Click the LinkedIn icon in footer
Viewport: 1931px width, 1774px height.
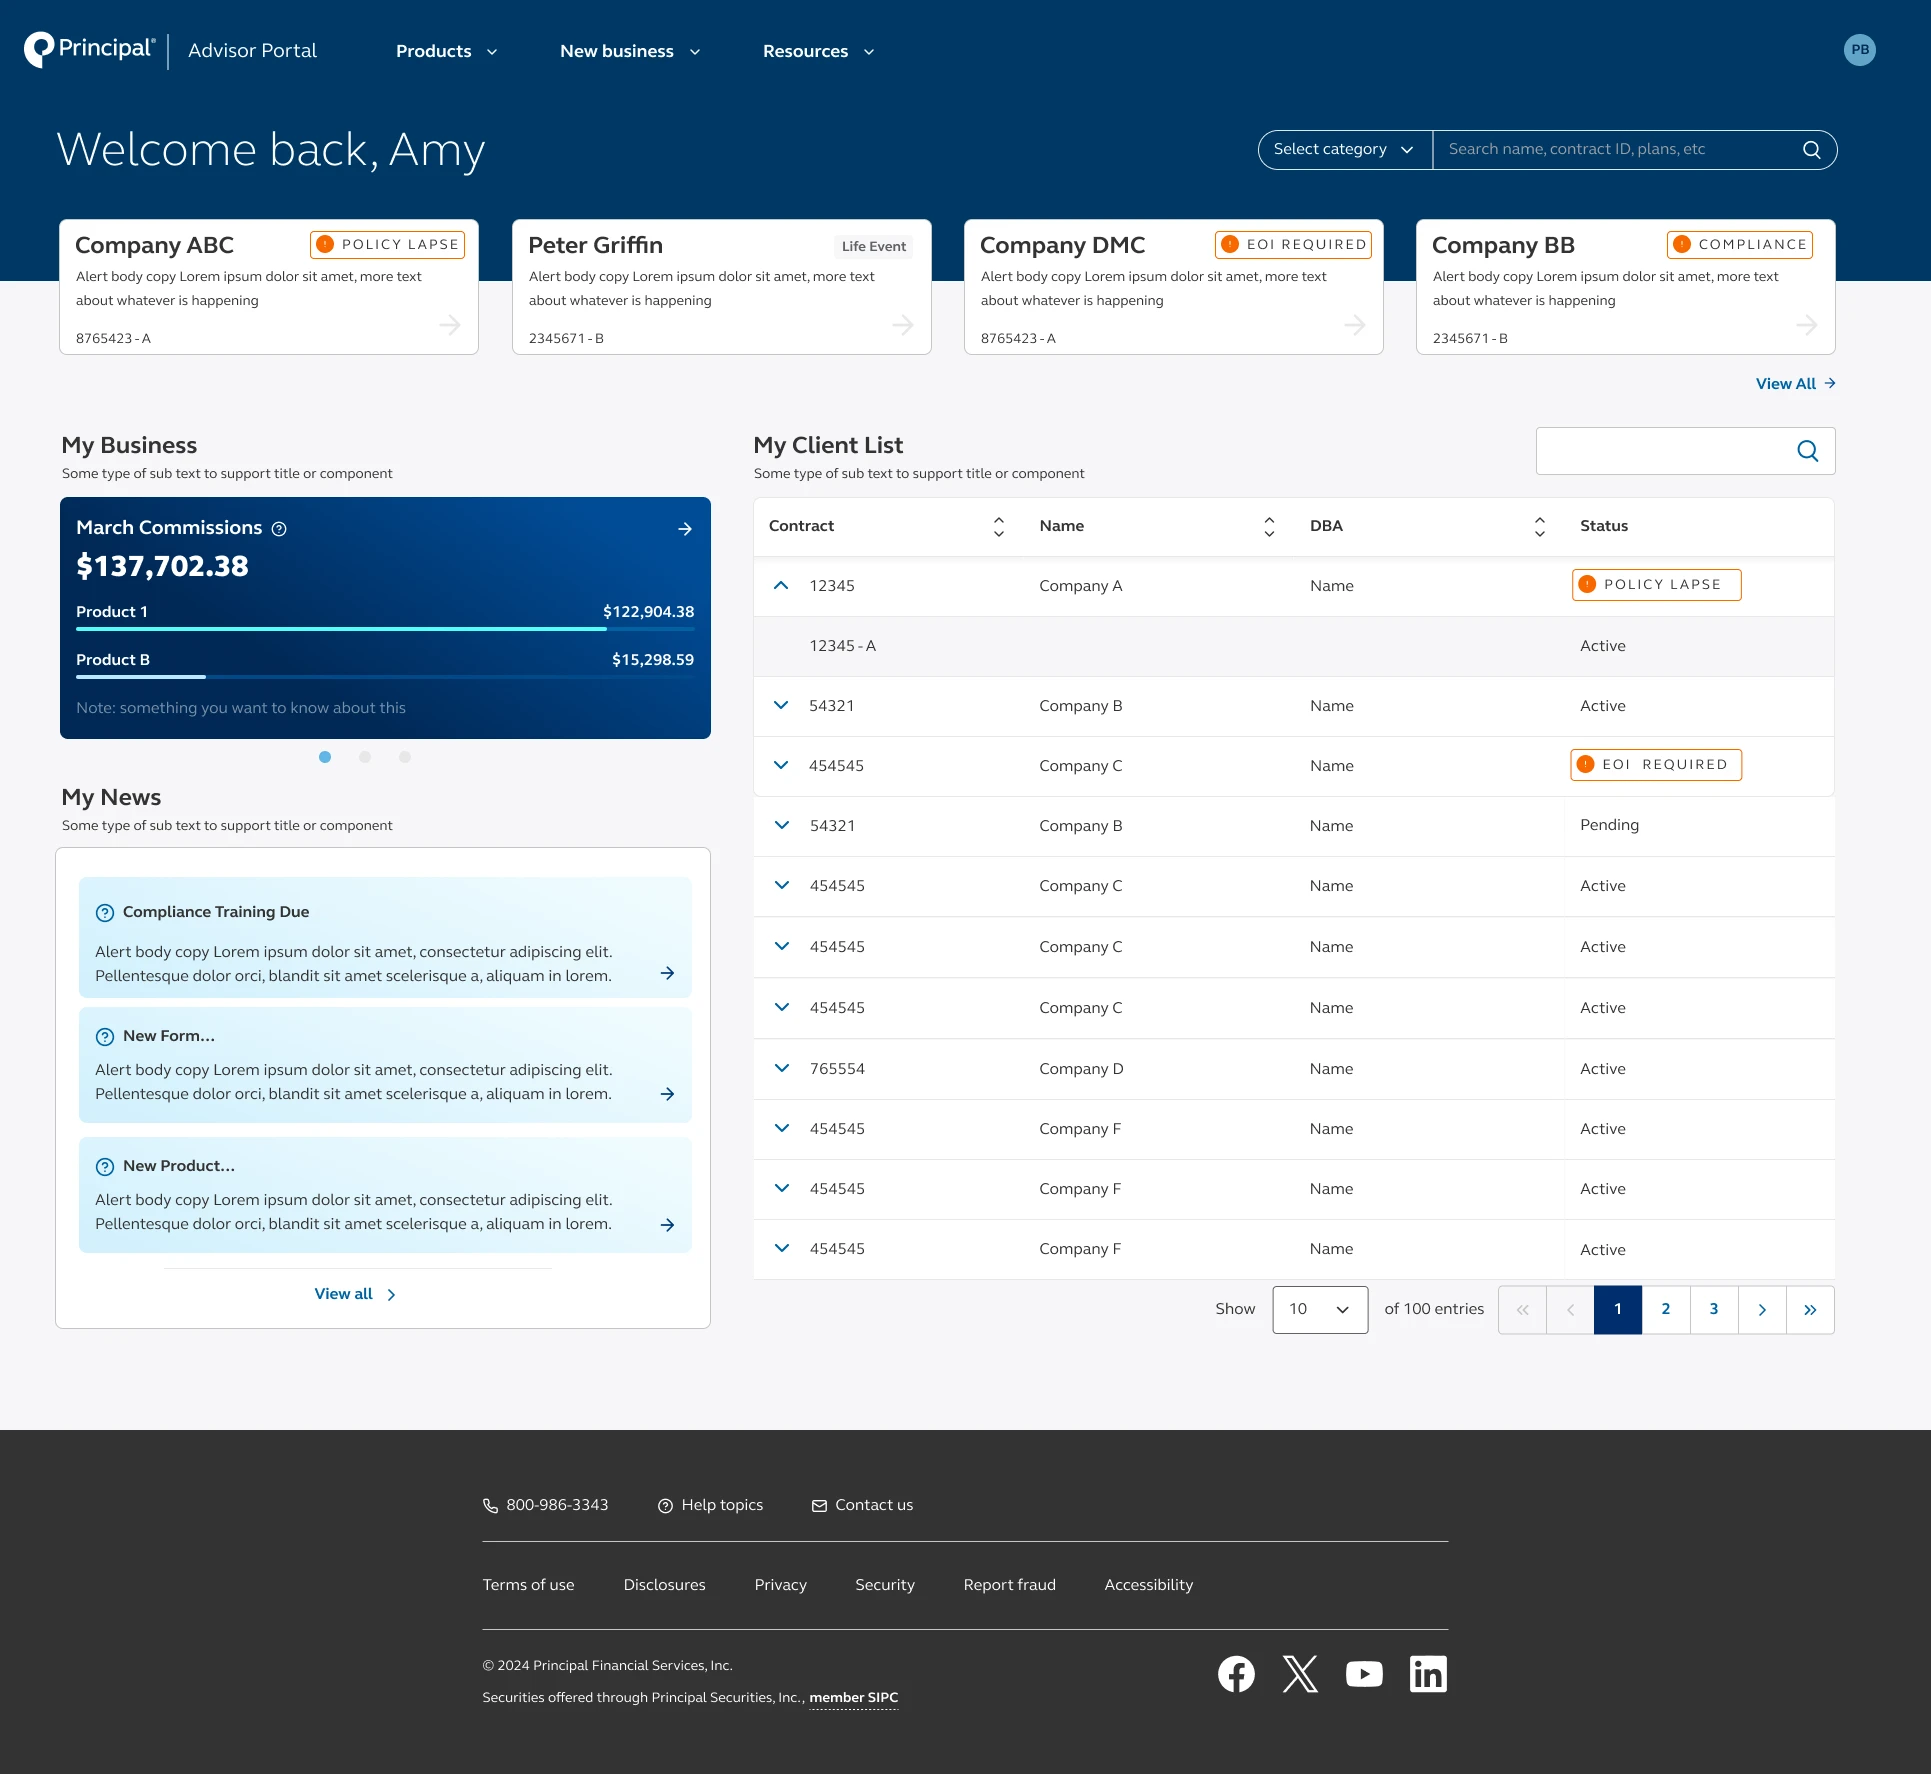[x=1428, y=1673]
